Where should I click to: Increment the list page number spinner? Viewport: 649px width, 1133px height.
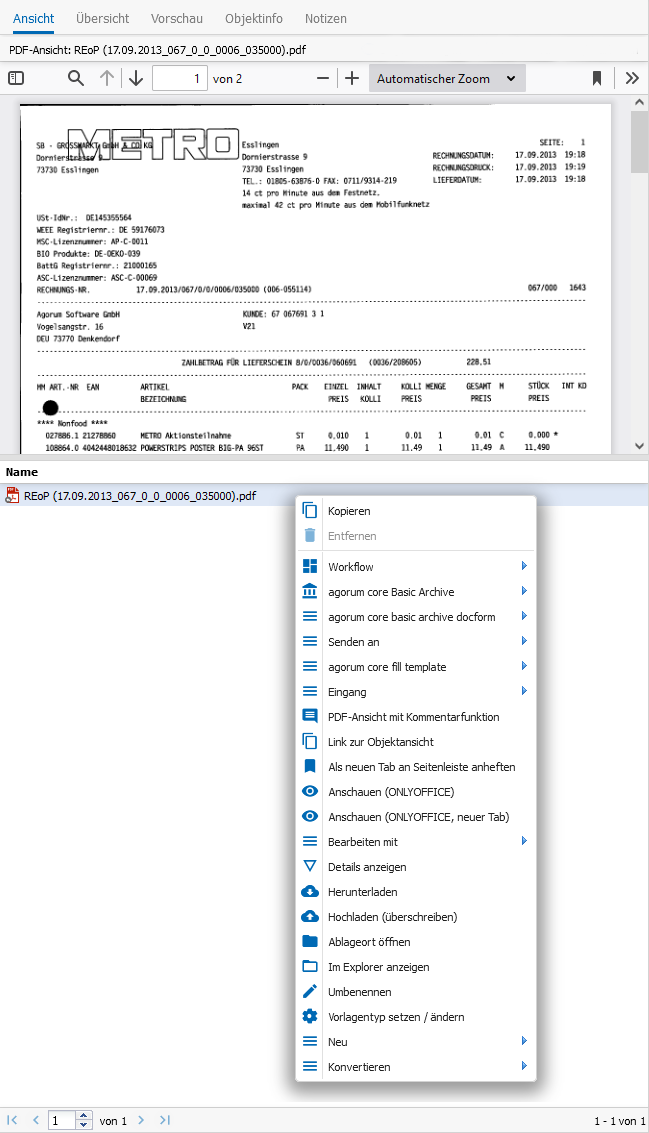pyautogui.click(x=85, y=1116)
